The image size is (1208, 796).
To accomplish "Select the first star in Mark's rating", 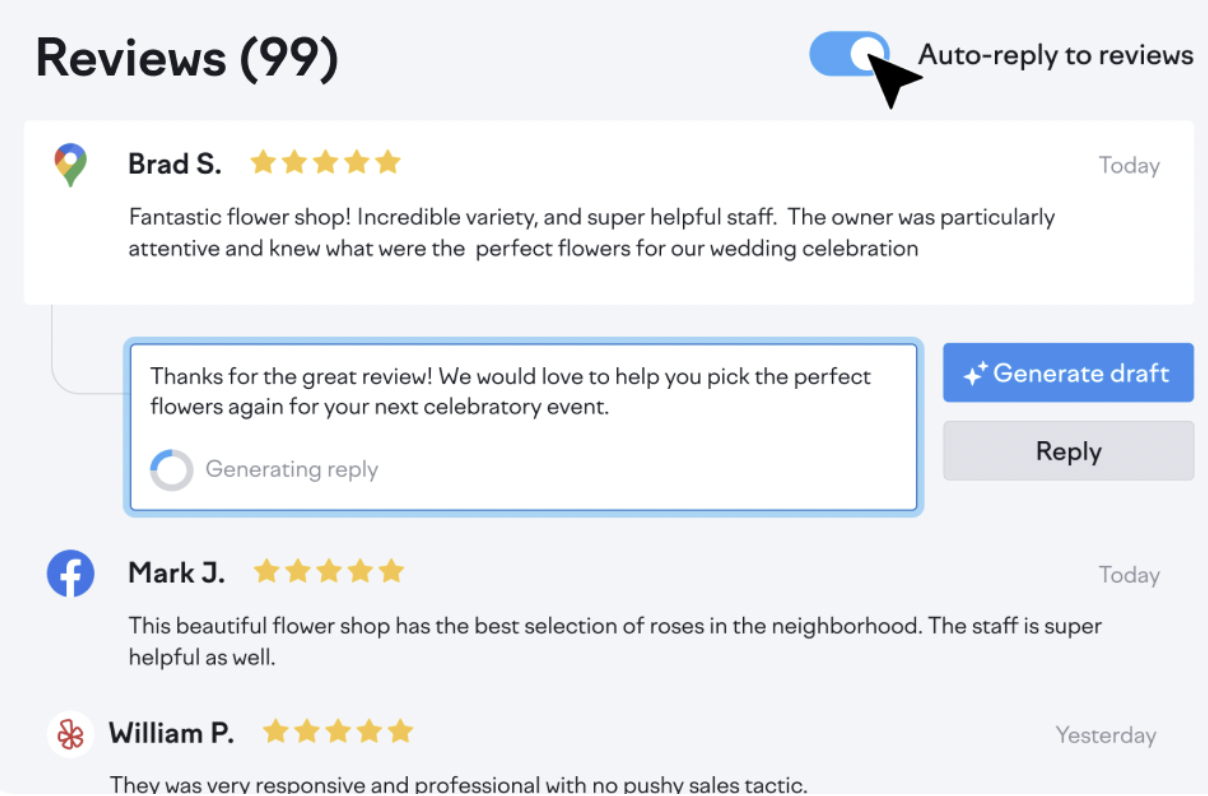I will click(x=266, y=571).
